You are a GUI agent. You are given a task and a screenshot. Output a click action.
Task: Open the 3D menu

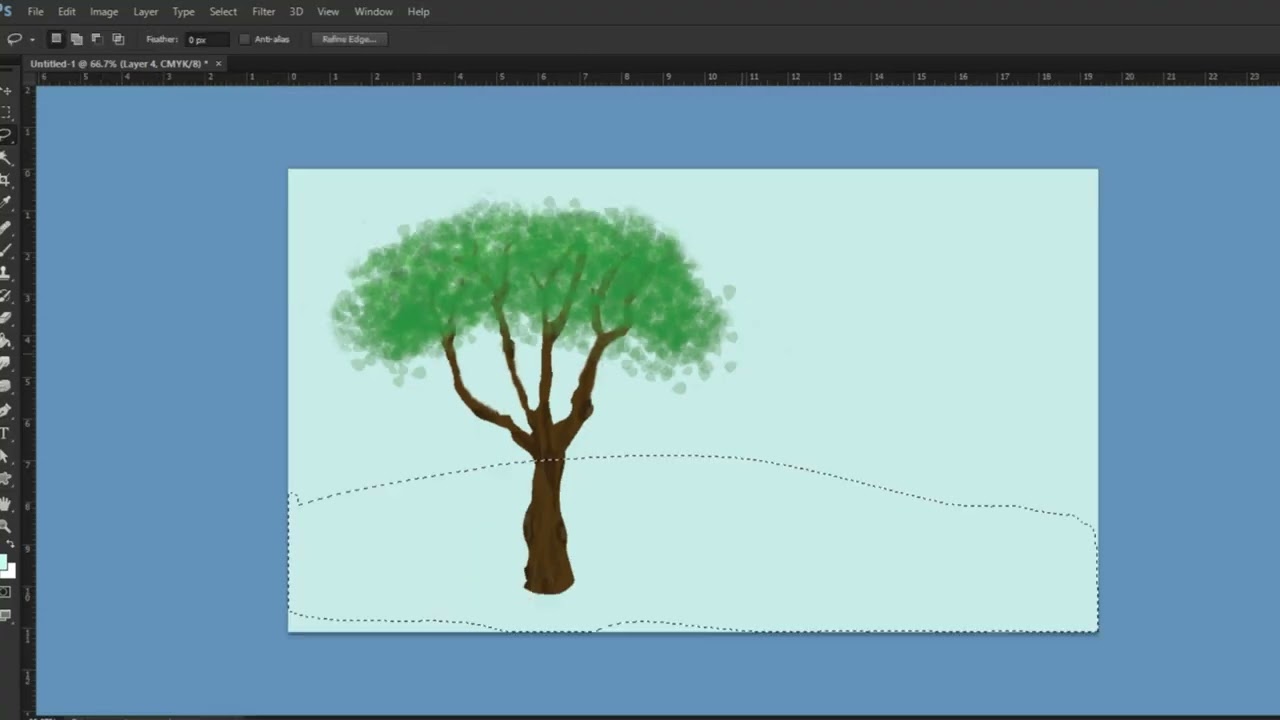[x=296, y=12]
